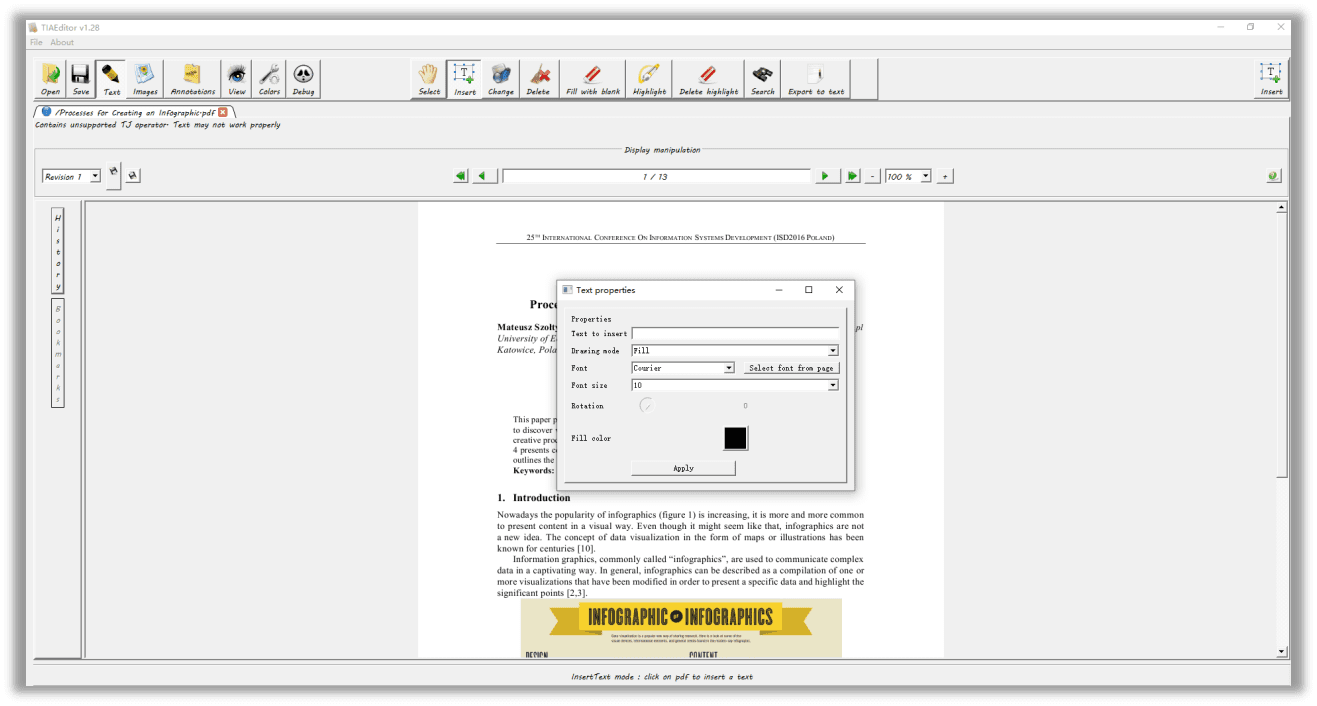Screen dimensions: 1317x706
Task: Open the Annotations tool group
Action: point(193,79)
